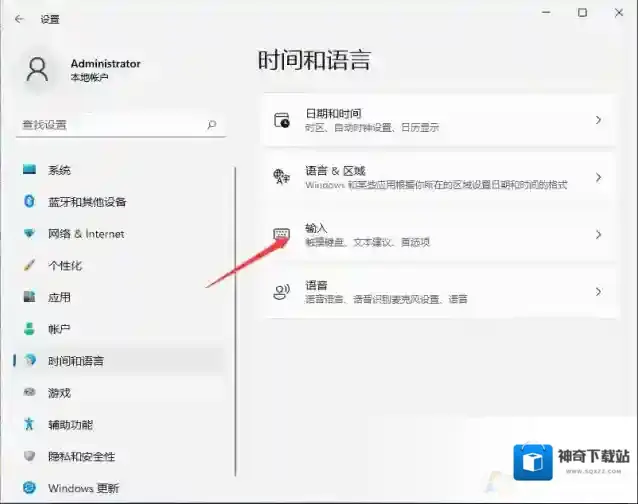Open 隐私和安全性 settings
Screen dimensions: 638x504
tap(81, 456)
